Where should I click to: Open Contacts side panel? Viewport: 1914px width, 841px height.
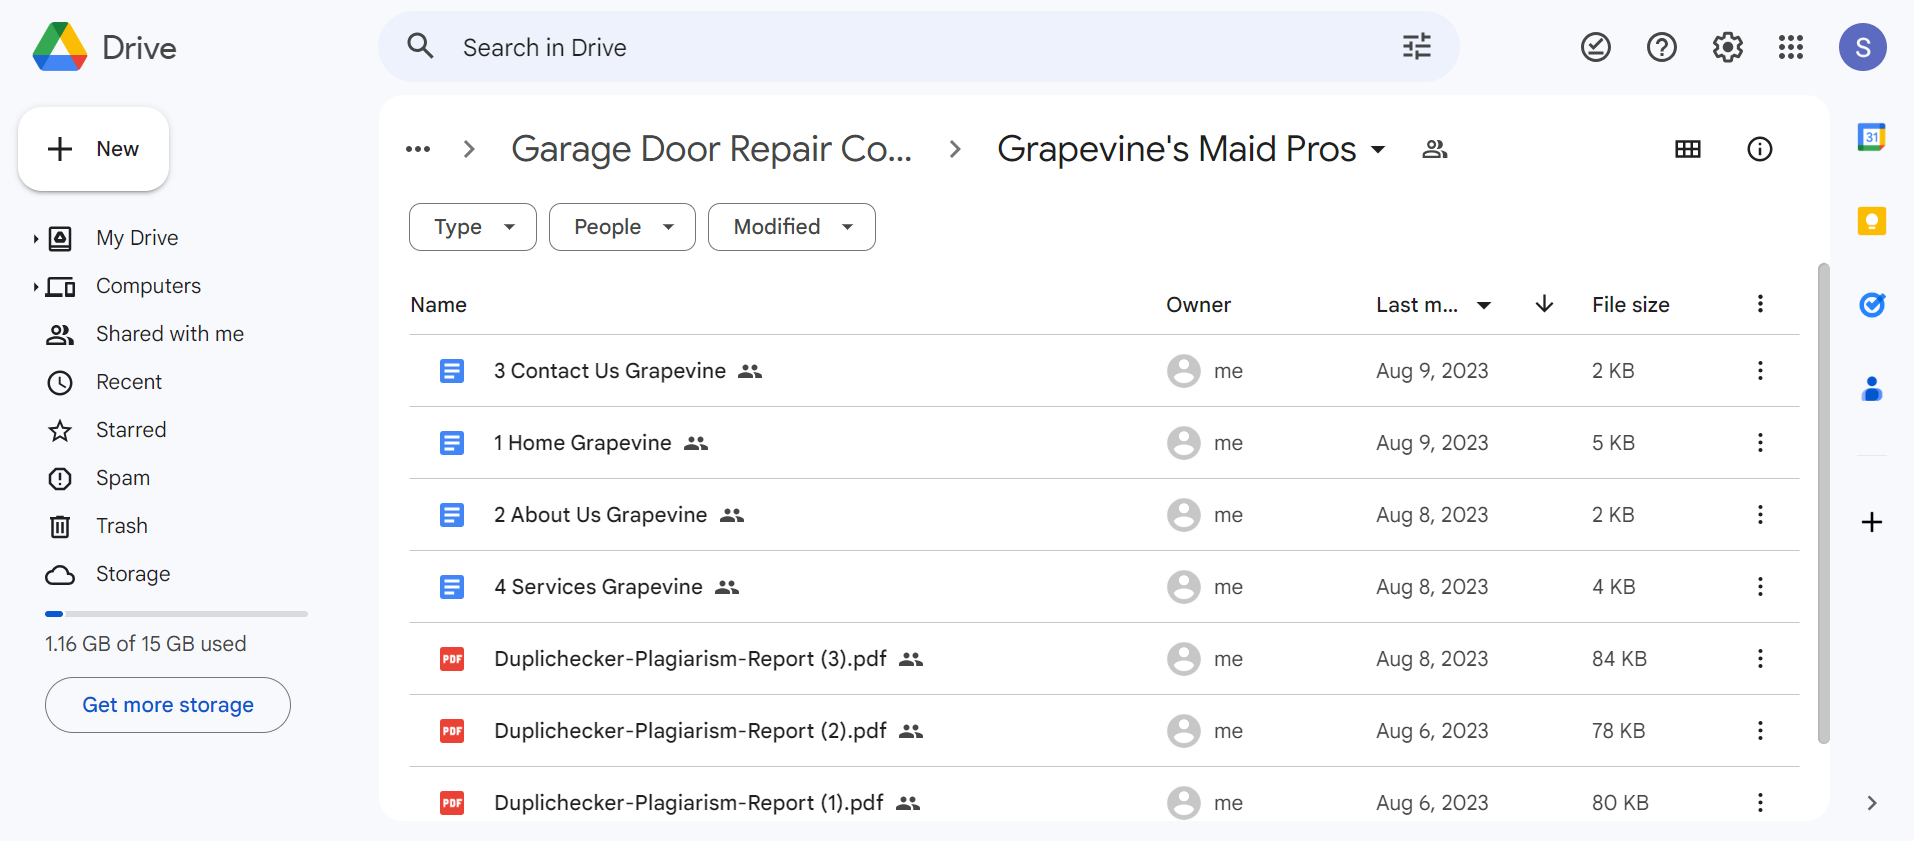[x=1872, y=389]
